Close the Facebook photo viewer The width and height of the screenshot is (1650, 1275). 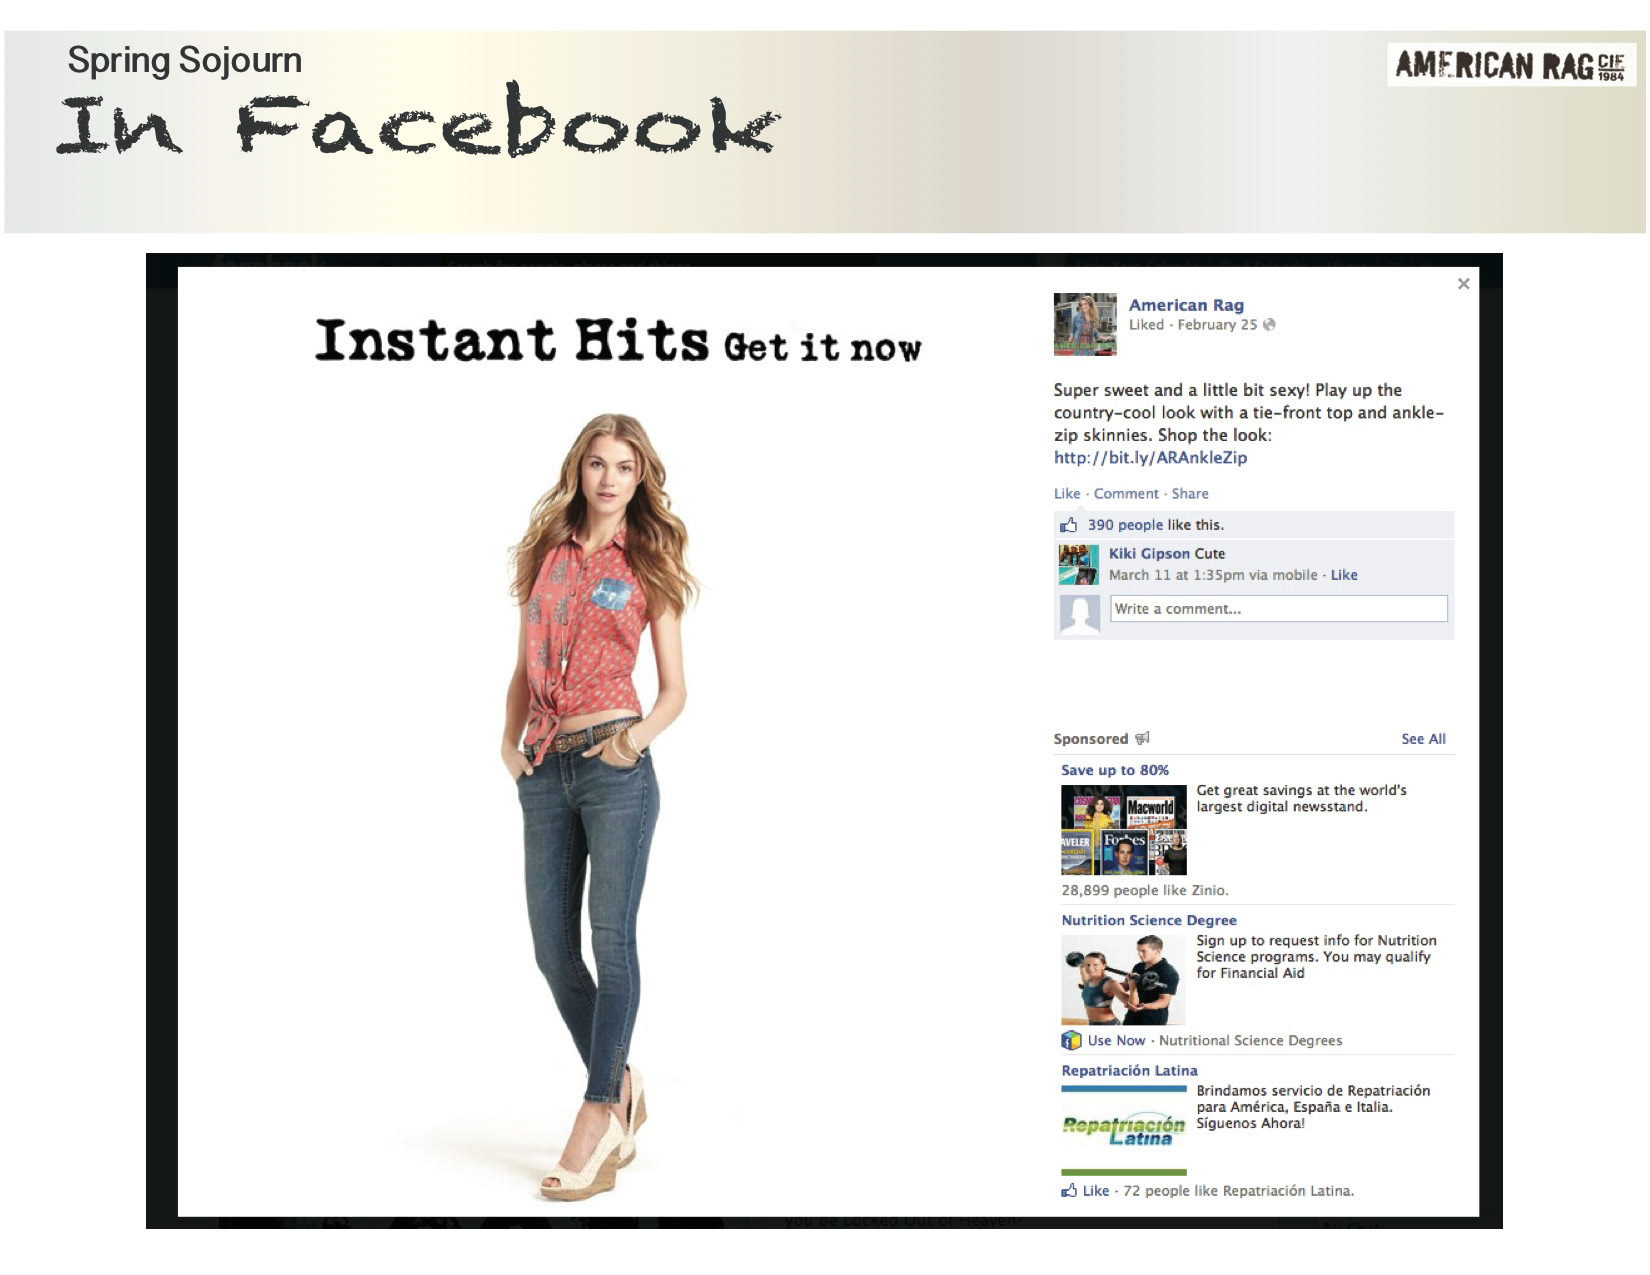(1463, 284)
